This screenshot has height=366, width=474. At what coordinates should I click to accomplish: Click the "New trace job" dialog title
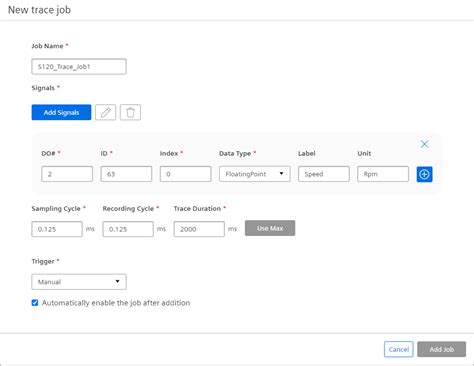pos(39,10)
